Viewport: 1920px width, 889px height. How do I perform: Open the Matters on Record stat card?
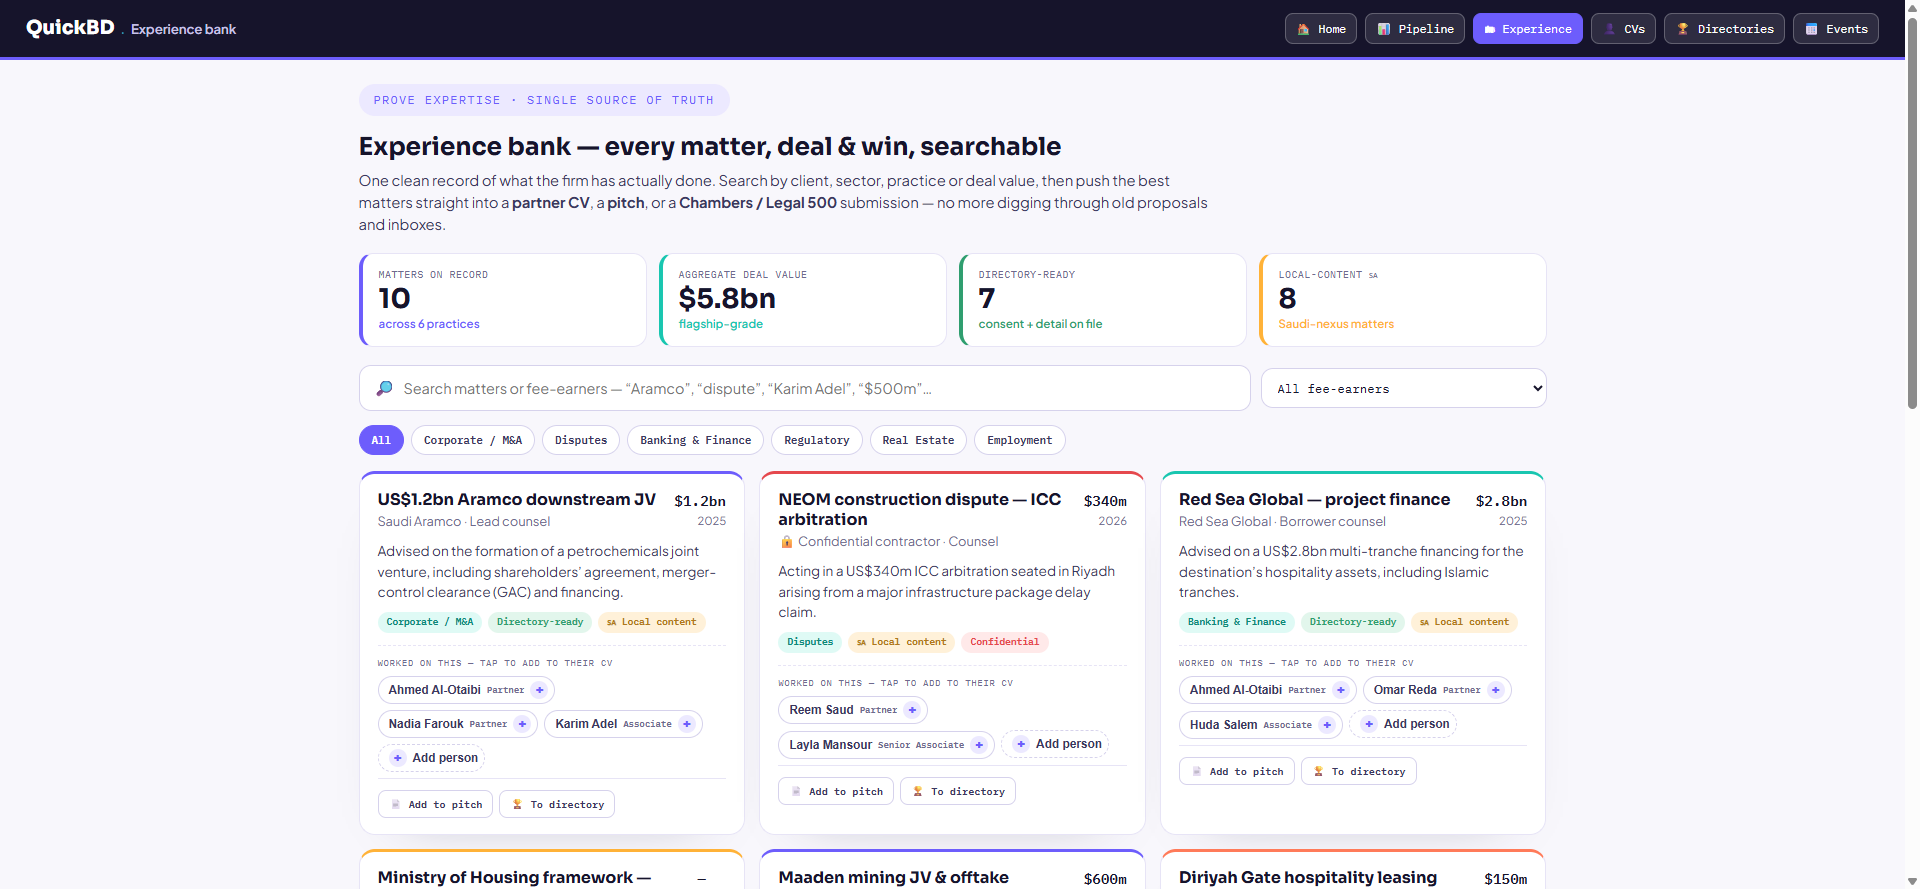point(503,300)
